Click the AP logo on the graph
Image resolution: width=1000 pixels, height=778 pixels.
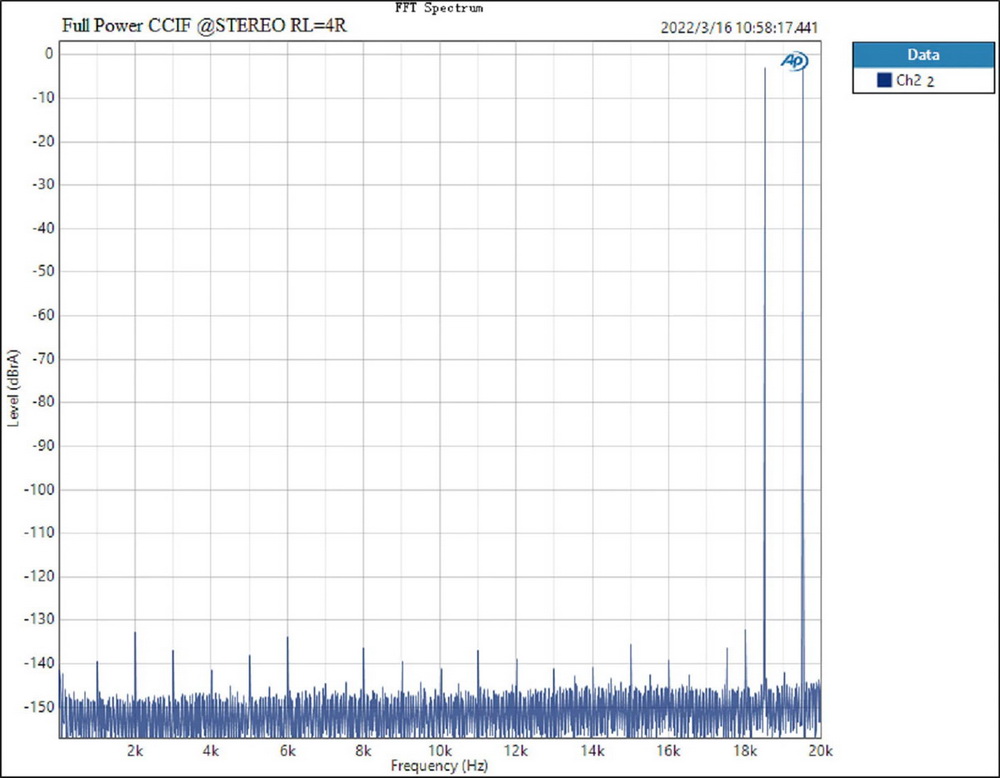point(794,62)
